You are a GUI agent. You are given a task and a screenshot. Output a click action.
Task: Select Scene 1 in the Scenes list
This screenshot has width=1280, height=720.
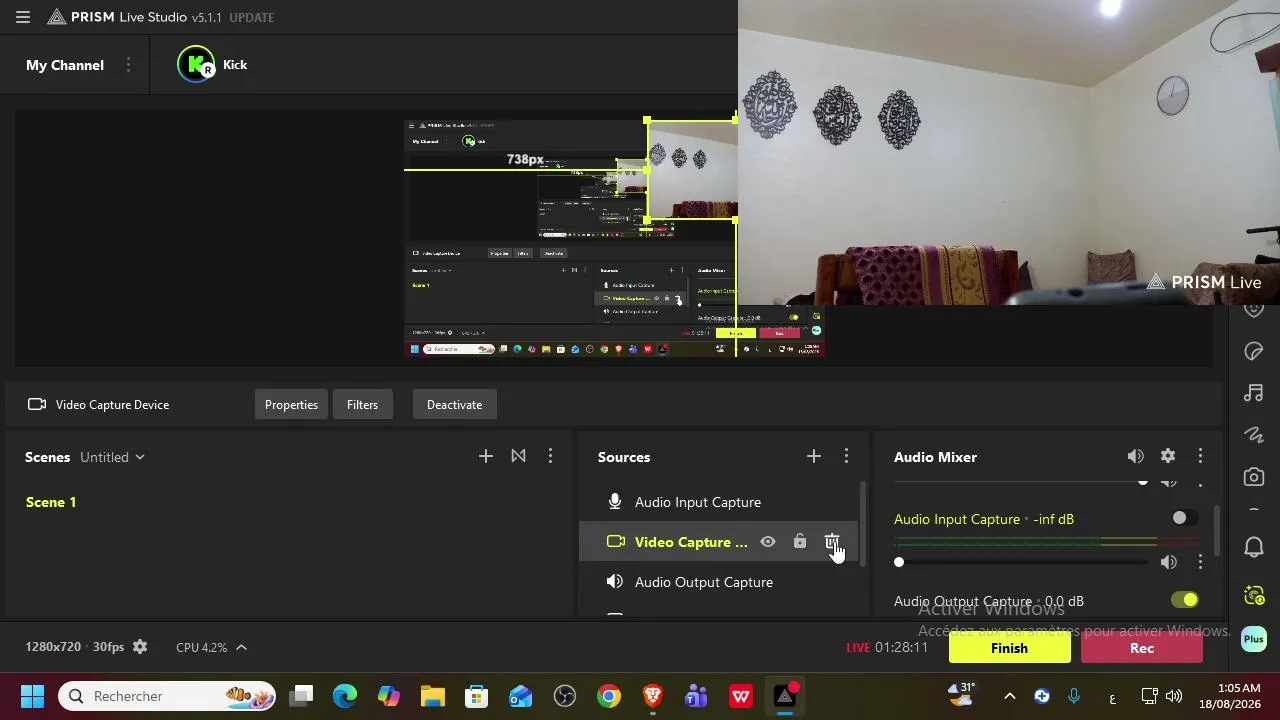[x=51, y=502]
